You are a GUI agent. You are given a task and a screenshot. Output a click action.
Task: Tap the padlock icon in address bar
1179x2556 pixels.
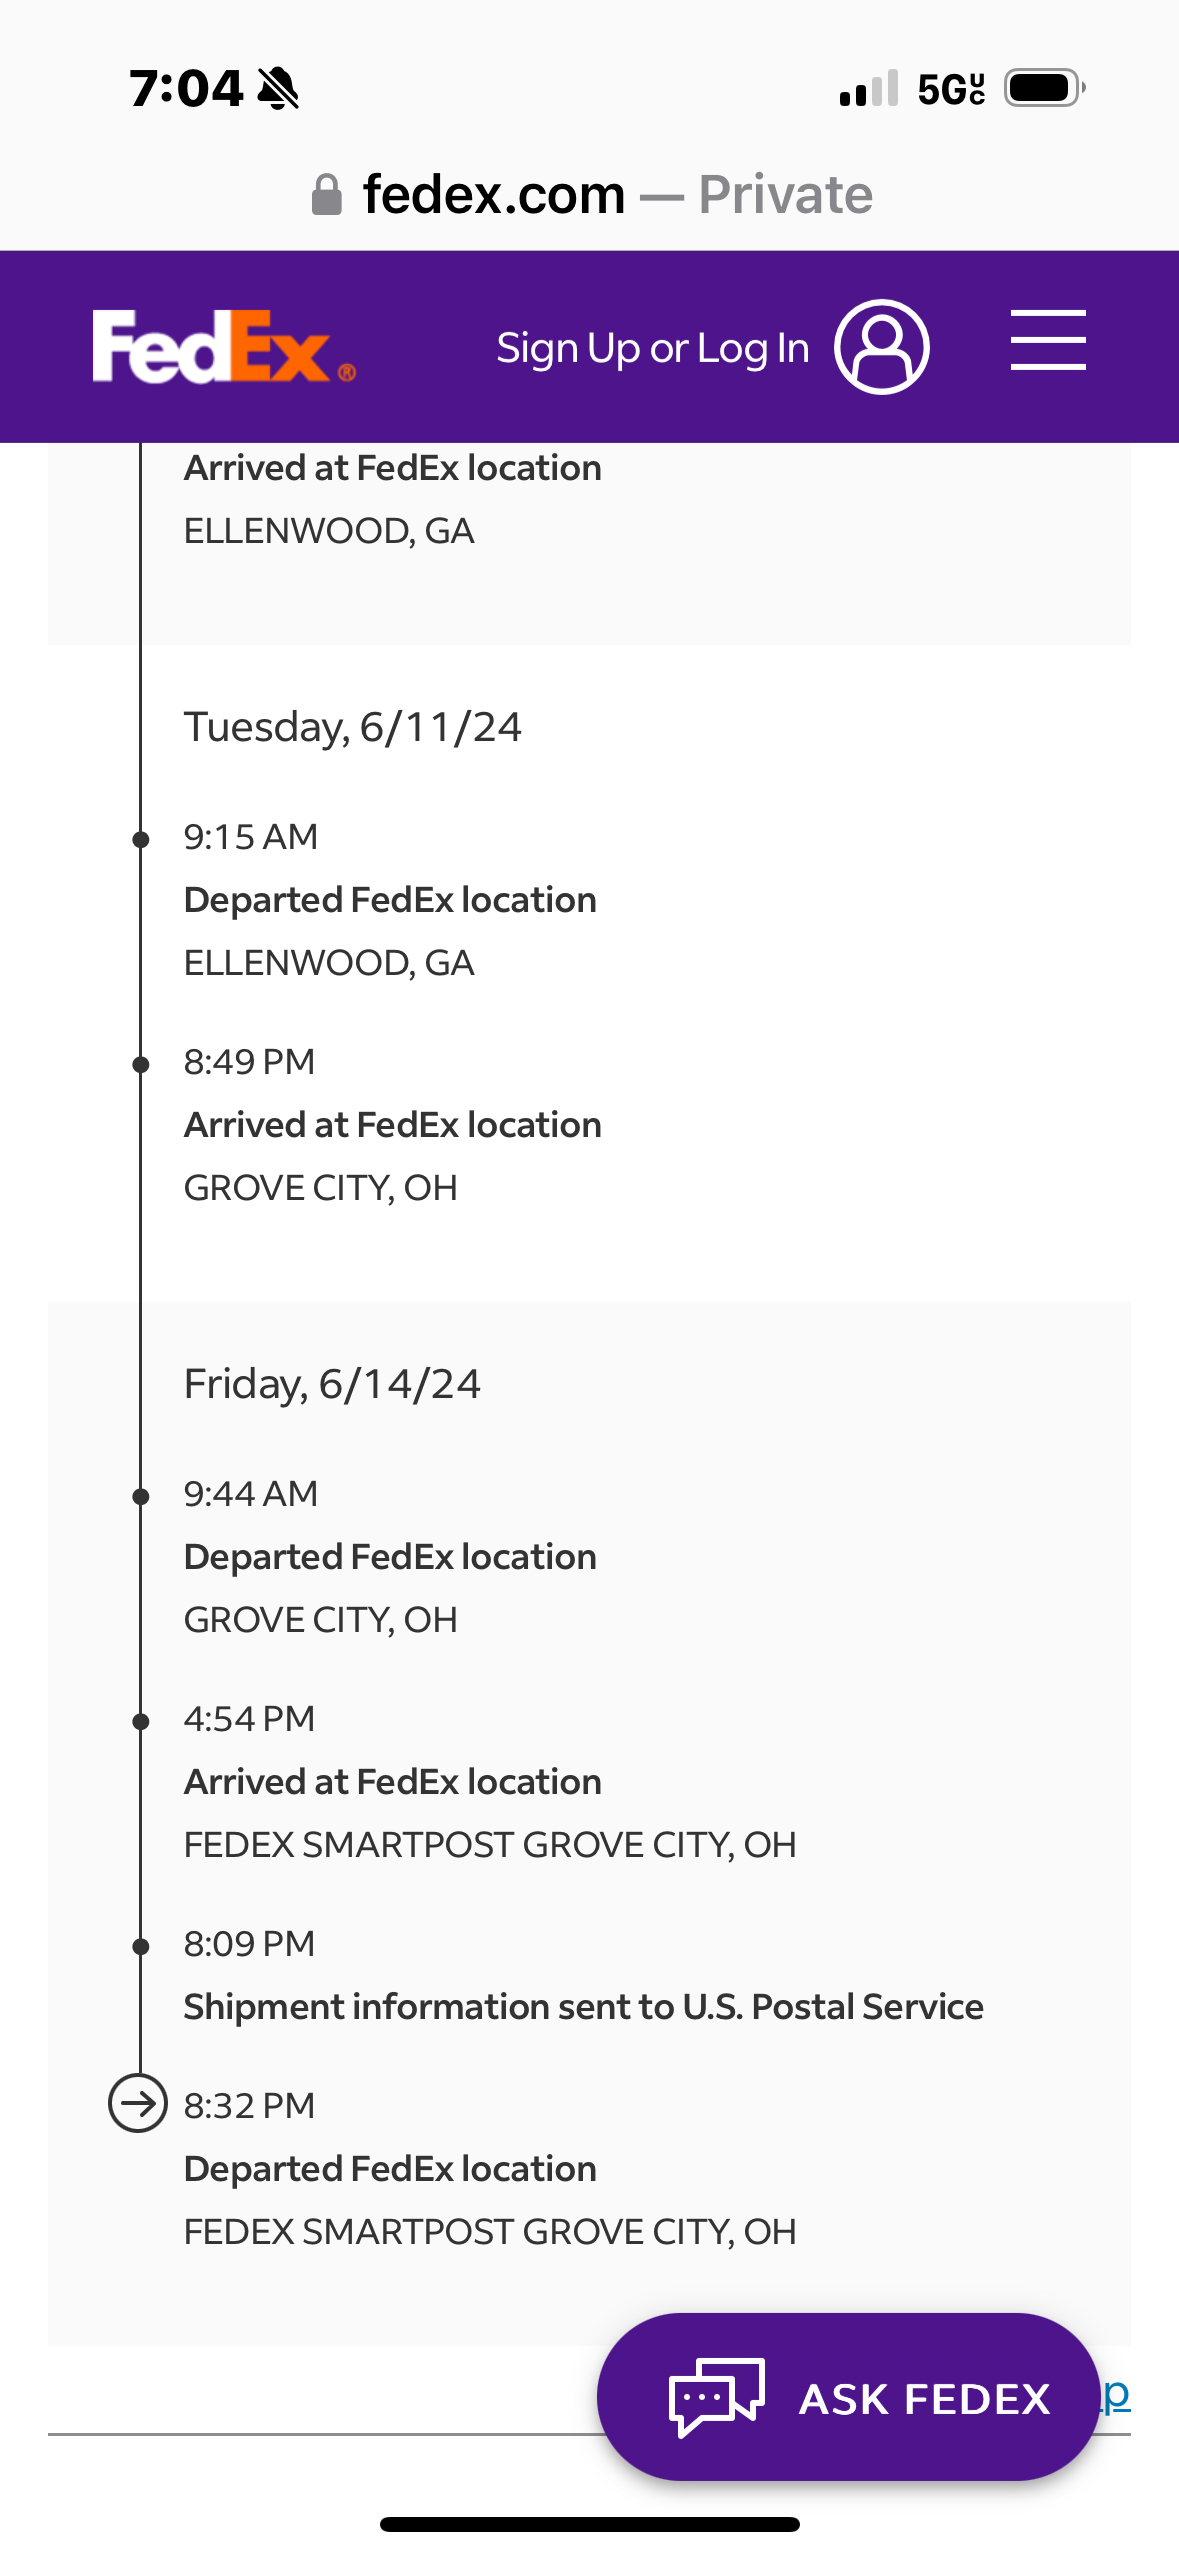click(x=327, y=195)
